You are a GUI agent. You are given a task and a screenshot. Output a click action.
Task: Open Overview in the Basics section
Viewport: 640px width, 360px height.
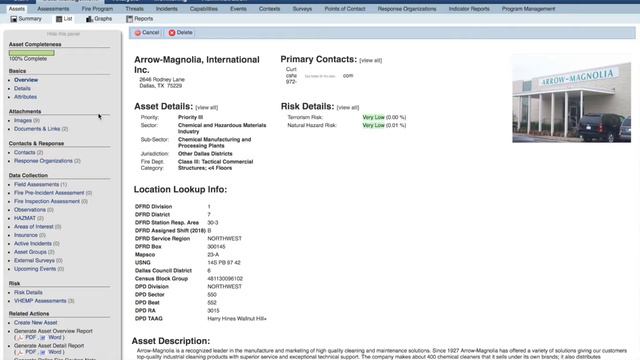point(26,80)
